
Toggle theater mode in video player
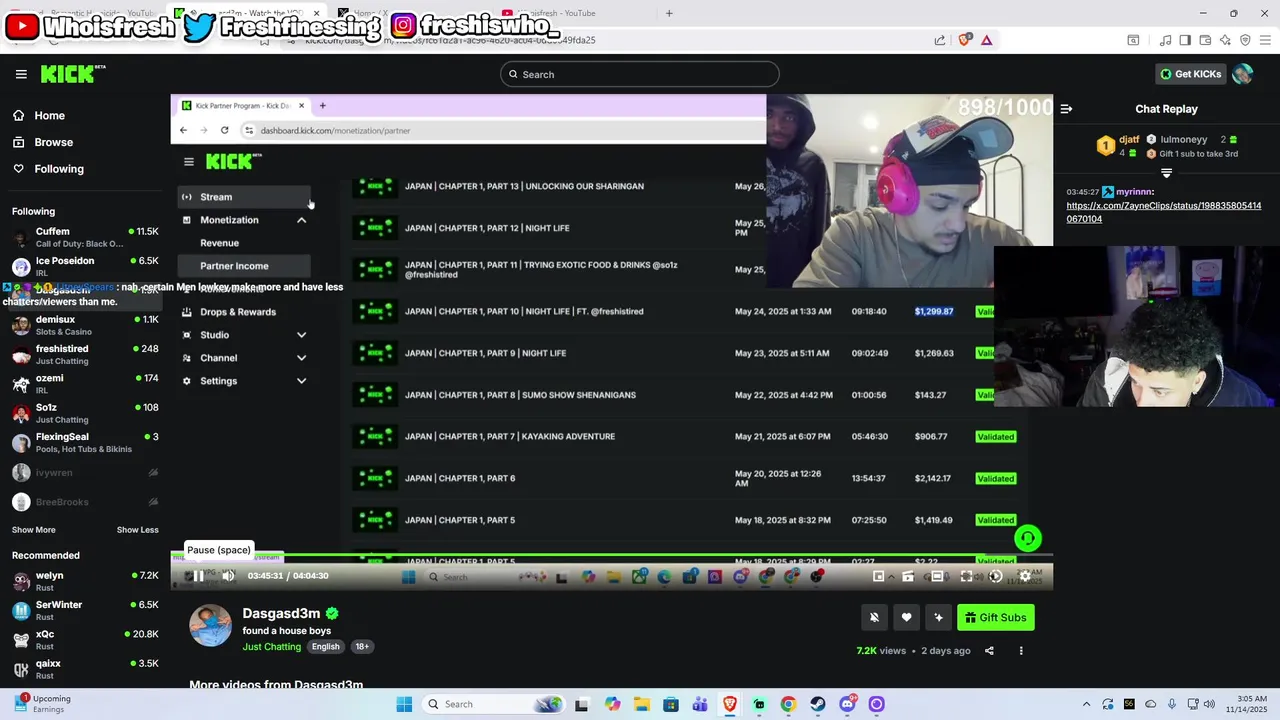coord(937,576)
